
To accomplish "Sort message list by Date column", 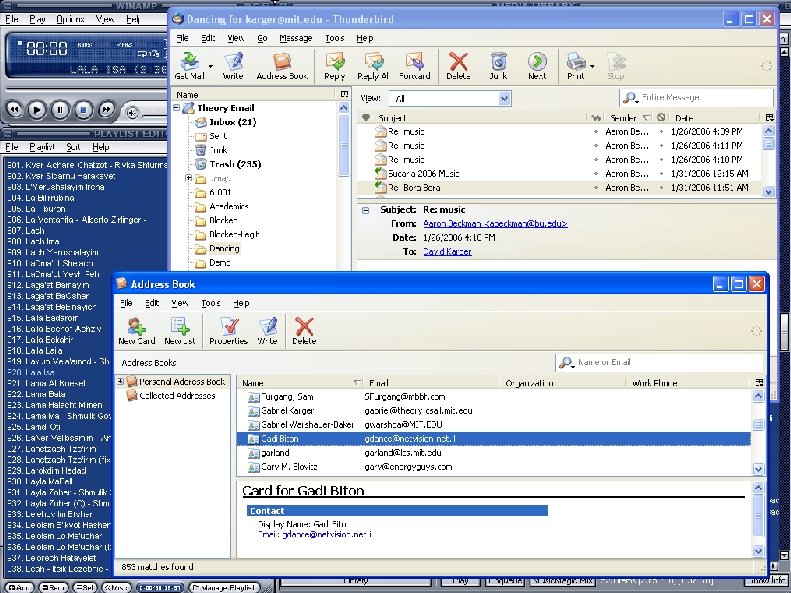I will (716, 117).
